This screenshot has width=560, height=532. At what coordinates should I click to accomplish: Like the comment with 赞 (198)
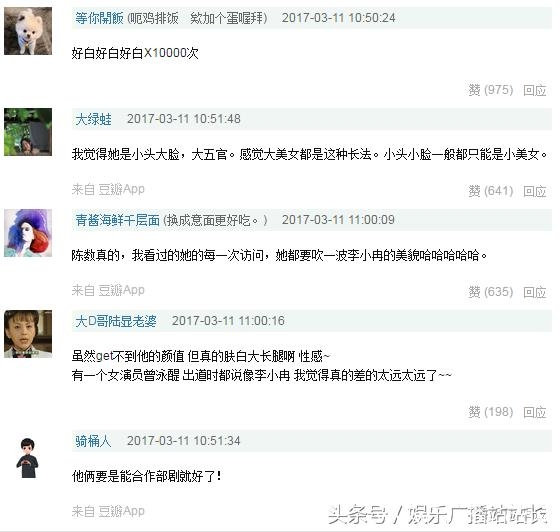coord(491,412)
